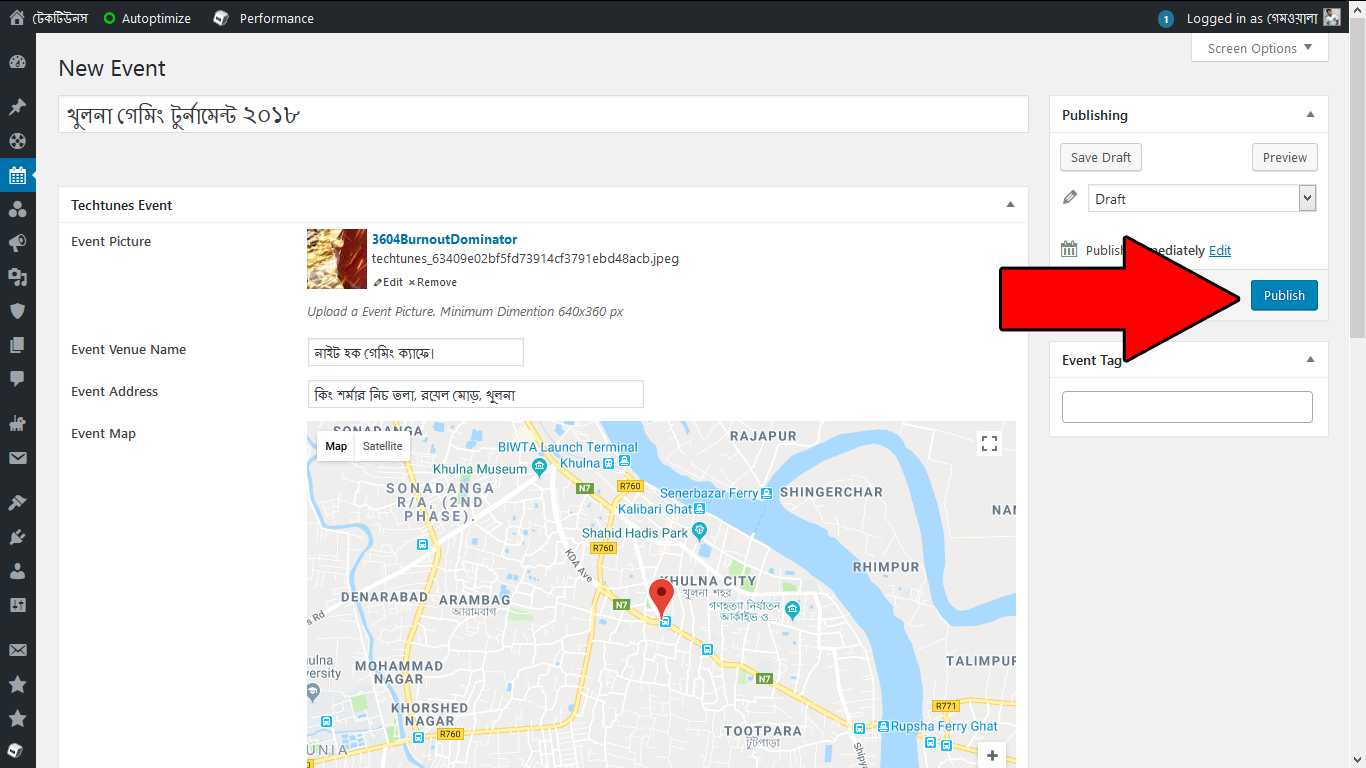Click the Event Tag input box
This screenshot has width=1366, height=768.
click(1187, 406)
